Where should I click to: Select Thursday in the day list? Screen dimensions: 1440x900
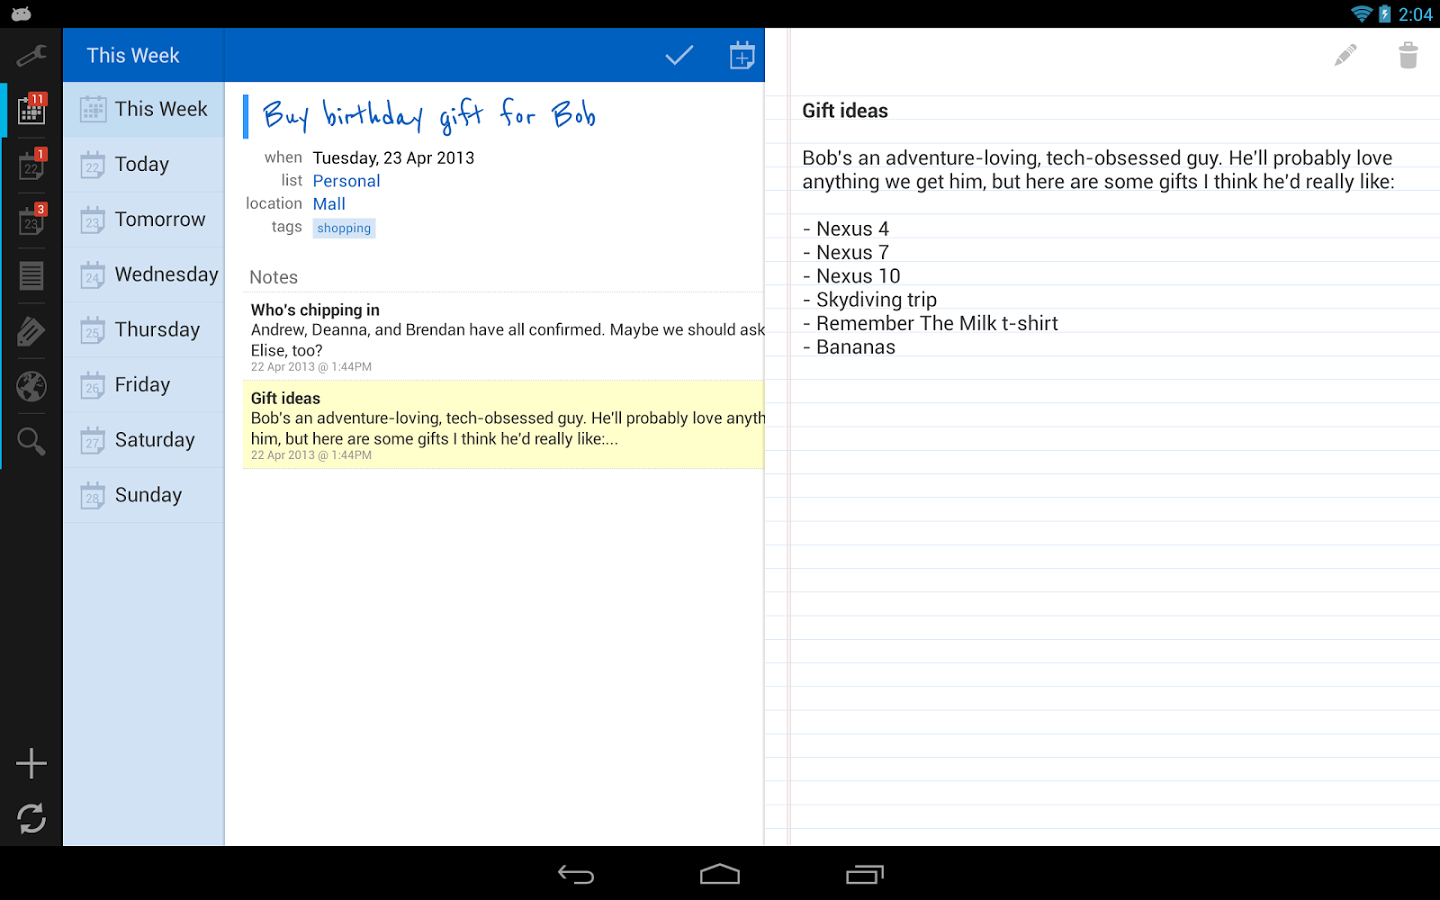tap(144, 329)
